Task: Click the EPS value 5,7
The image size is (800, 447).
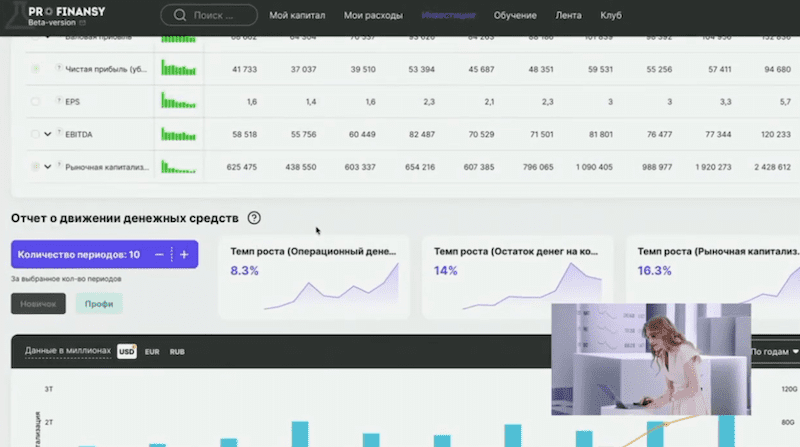Action: [785, 102]
